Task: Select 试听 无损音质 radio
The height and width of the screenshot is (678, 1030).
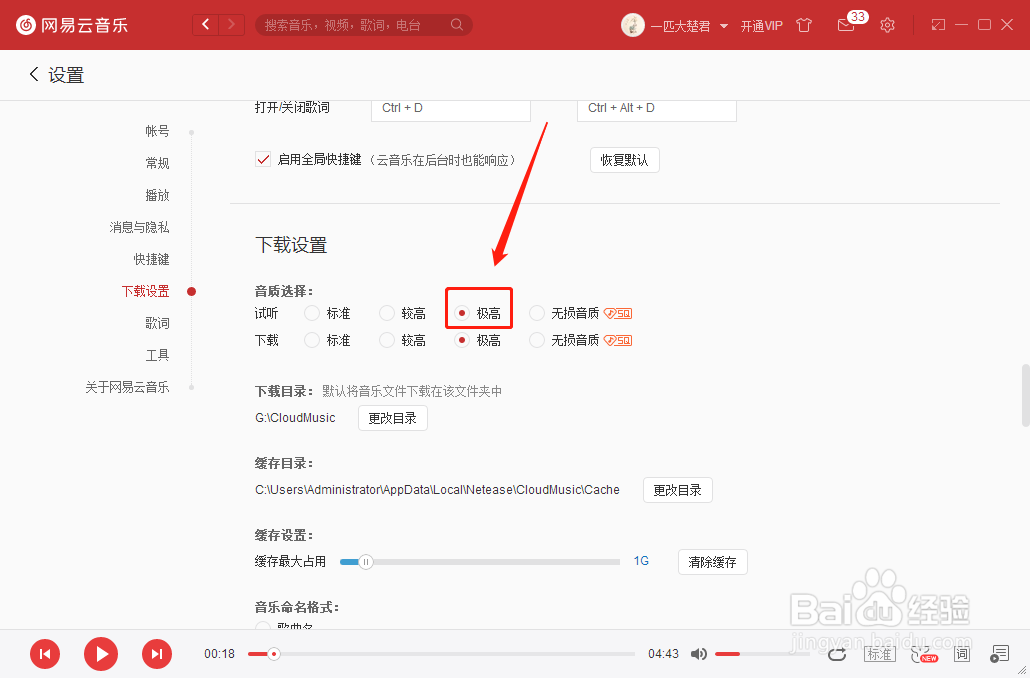Action: click(537, 313)
